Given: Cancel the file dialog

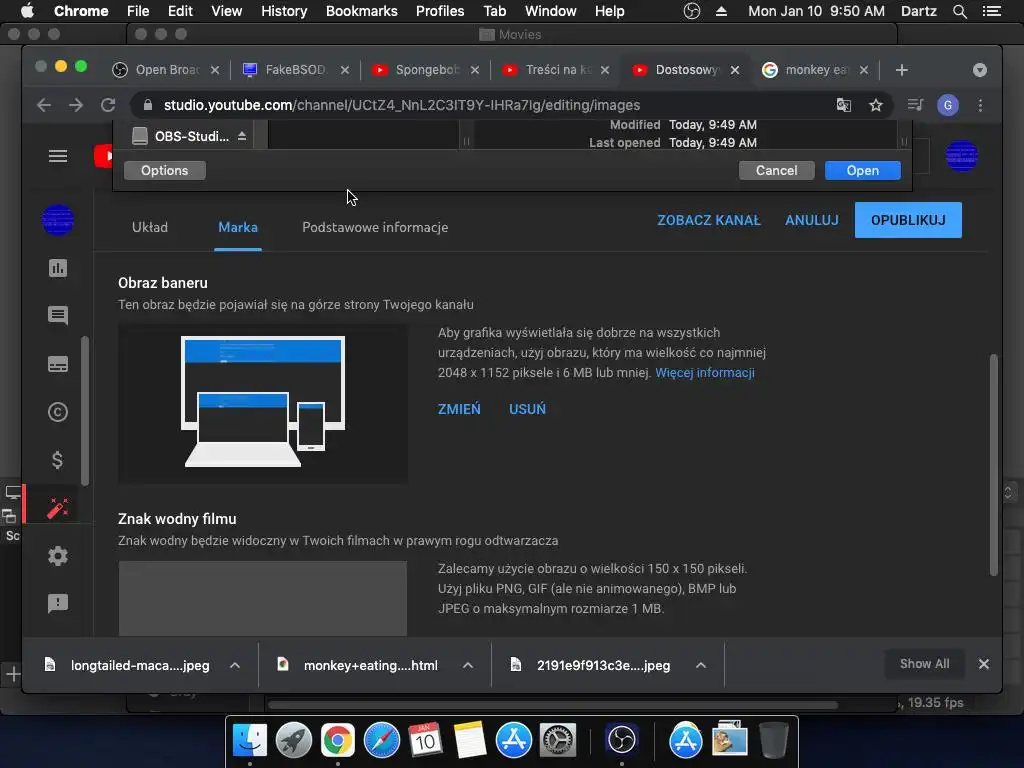Looking at the screenshot, I should click(776, 170).
